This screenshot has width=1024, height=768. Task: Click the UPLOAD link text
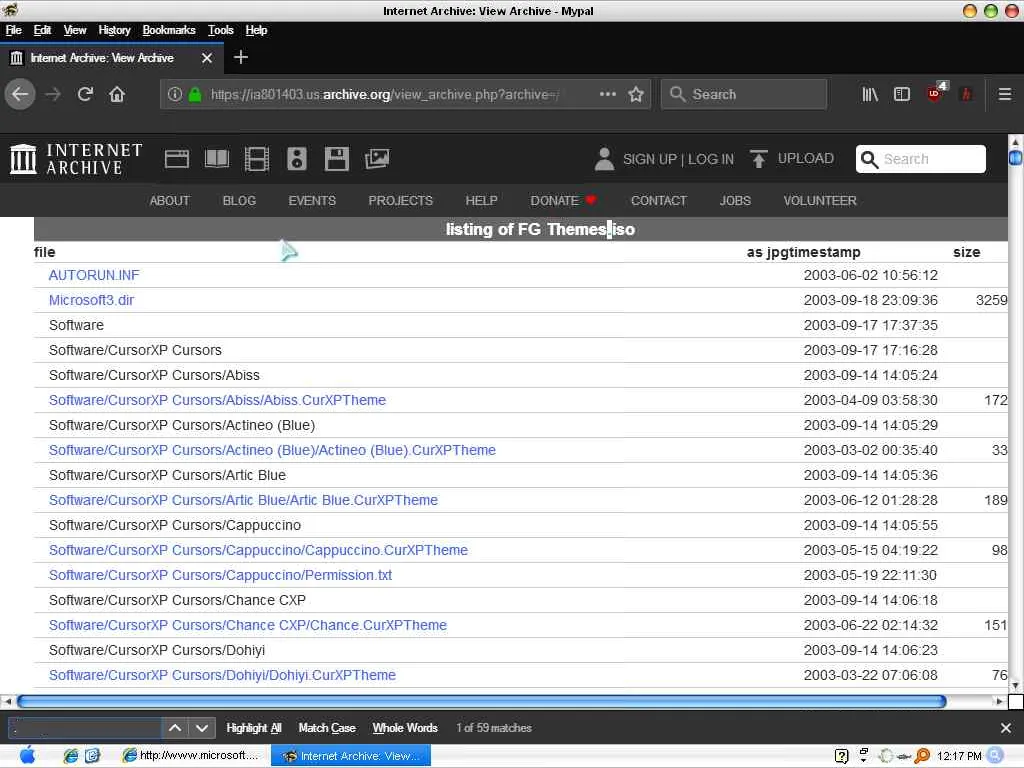pos(805,159)
